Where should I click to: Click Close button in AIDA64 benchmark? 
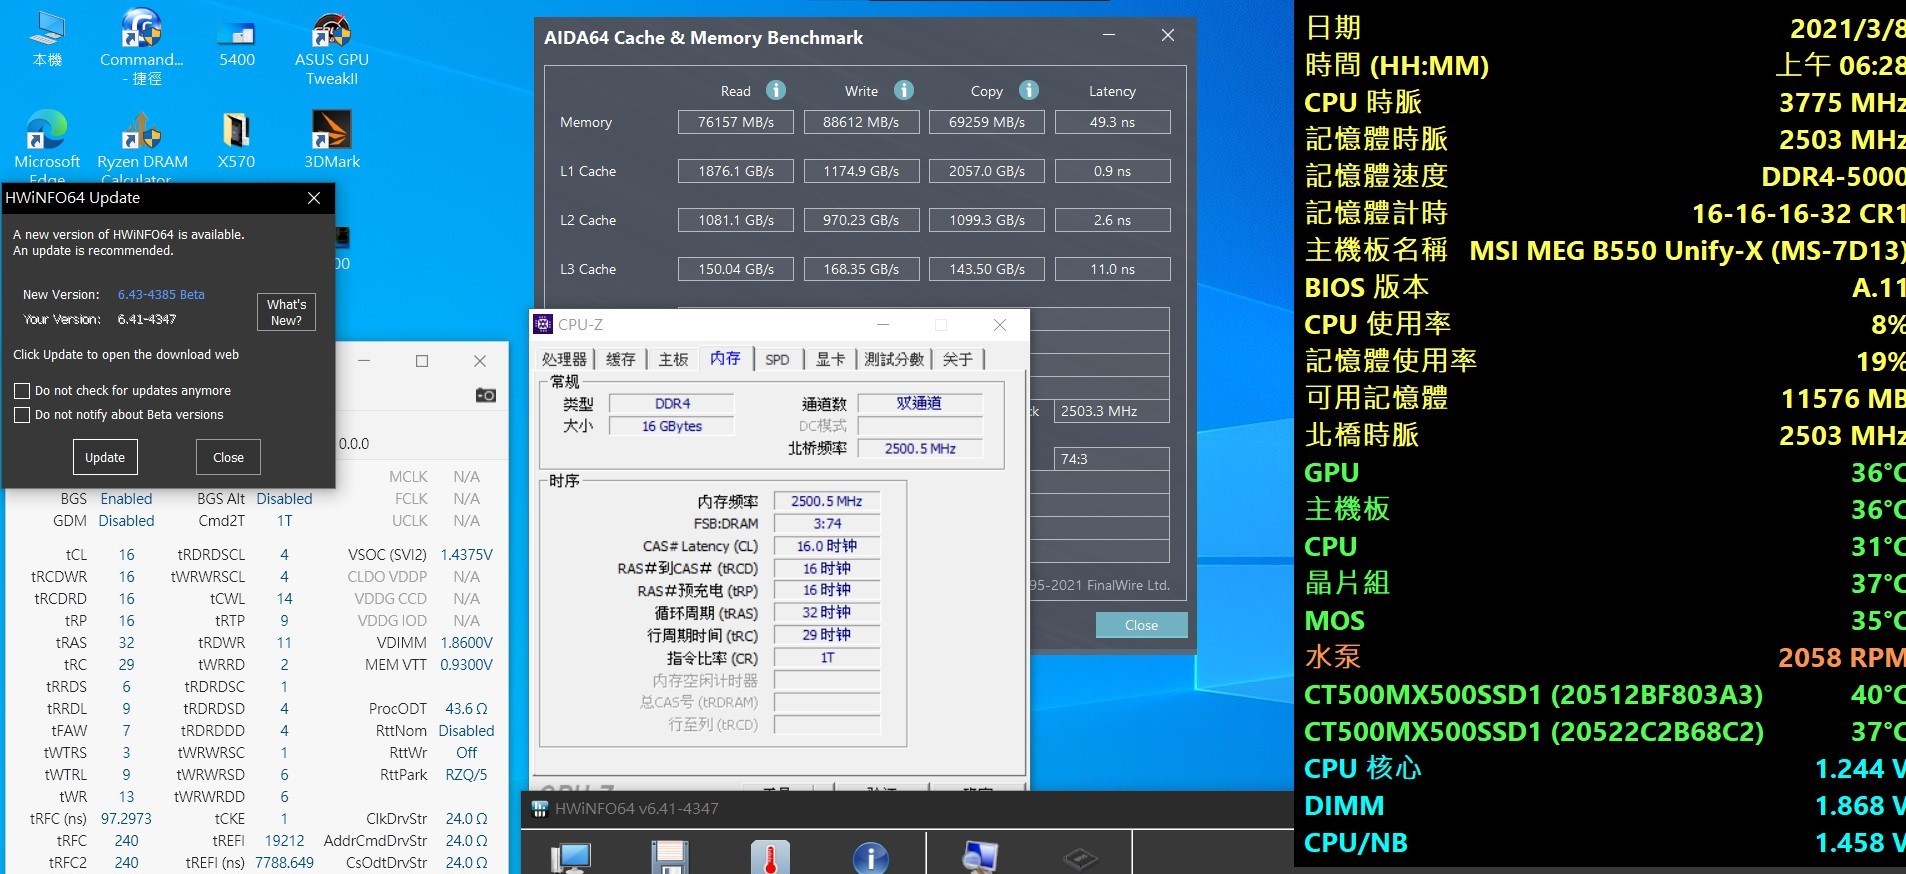click(1141, 625)
